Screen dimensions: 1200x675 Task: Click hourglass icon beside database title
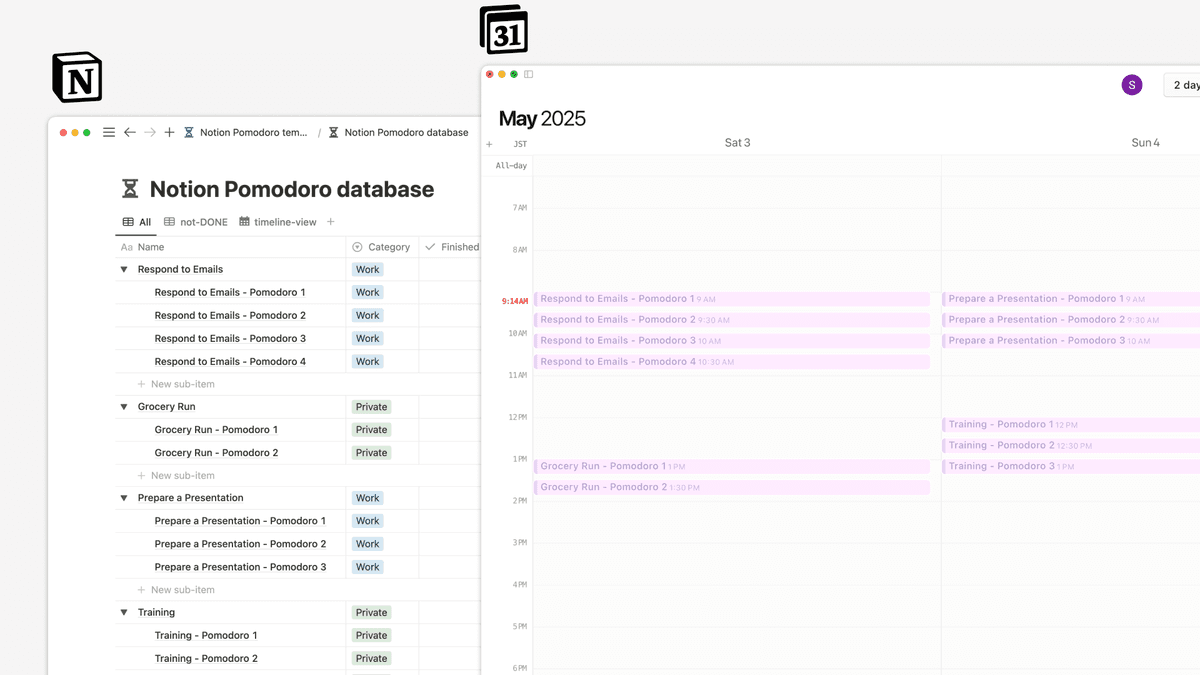130,189
